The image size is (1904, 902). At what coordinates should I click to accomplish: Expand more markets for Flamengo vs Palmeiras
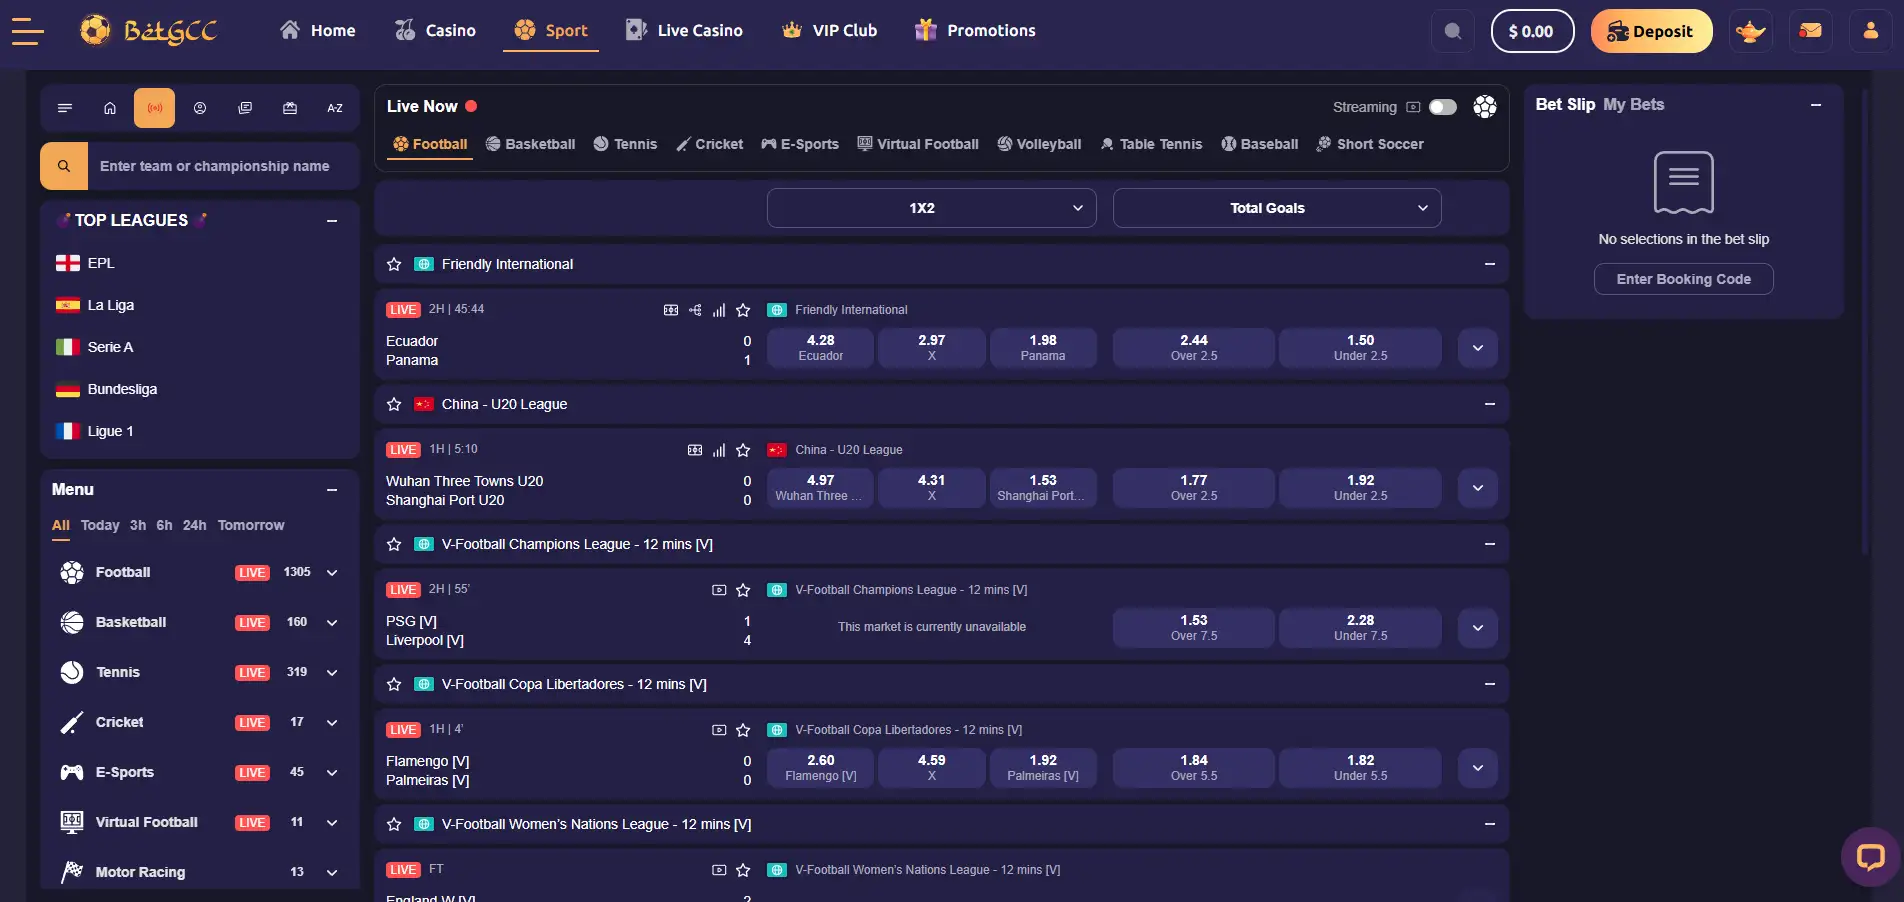[1478, 768]
